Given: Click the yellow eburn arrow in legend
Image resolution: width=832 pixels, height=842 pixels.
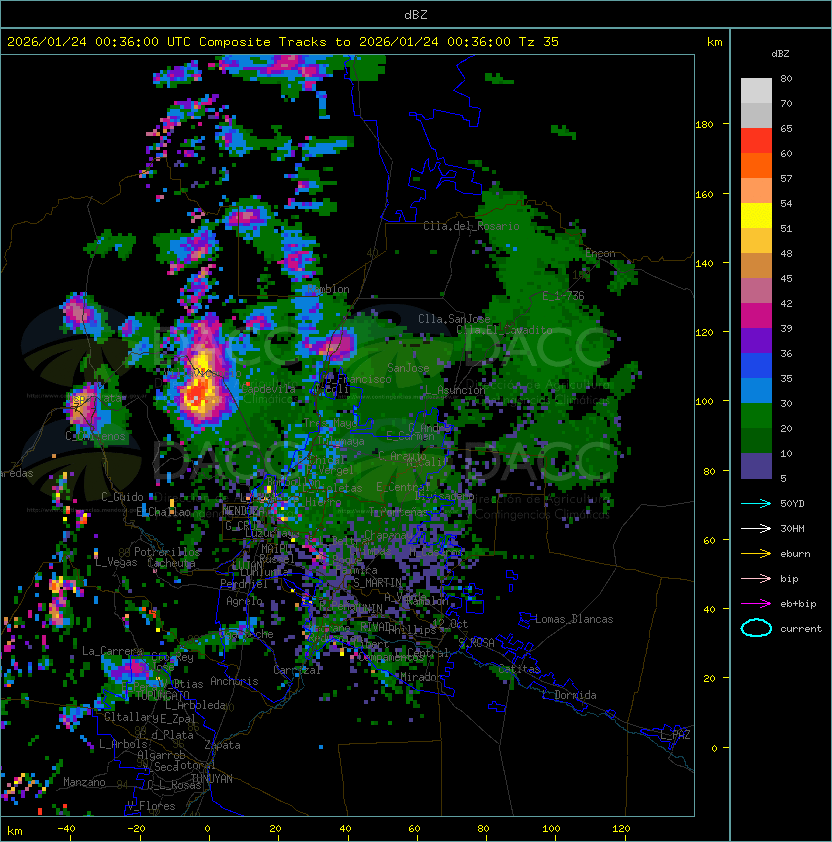Looking at the screenshot, I should (756, 554).
